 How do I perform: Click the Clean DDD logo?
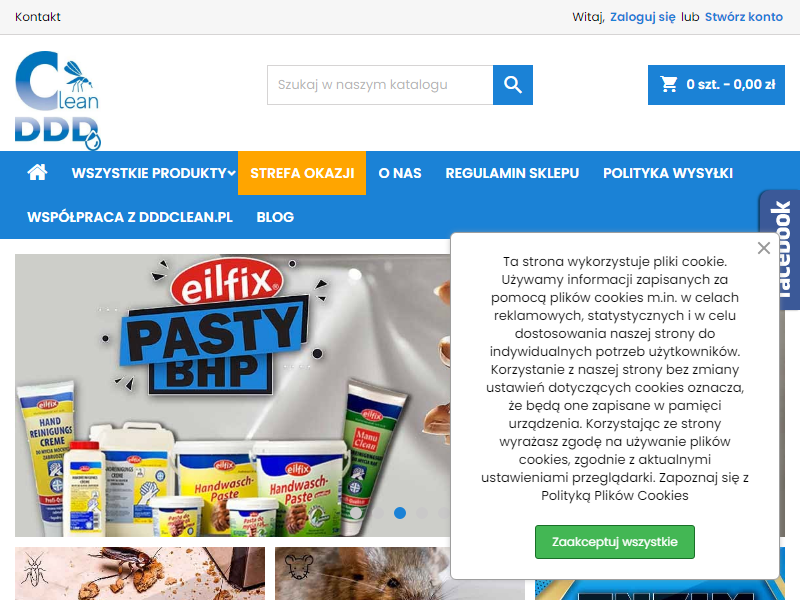(58, 100)
